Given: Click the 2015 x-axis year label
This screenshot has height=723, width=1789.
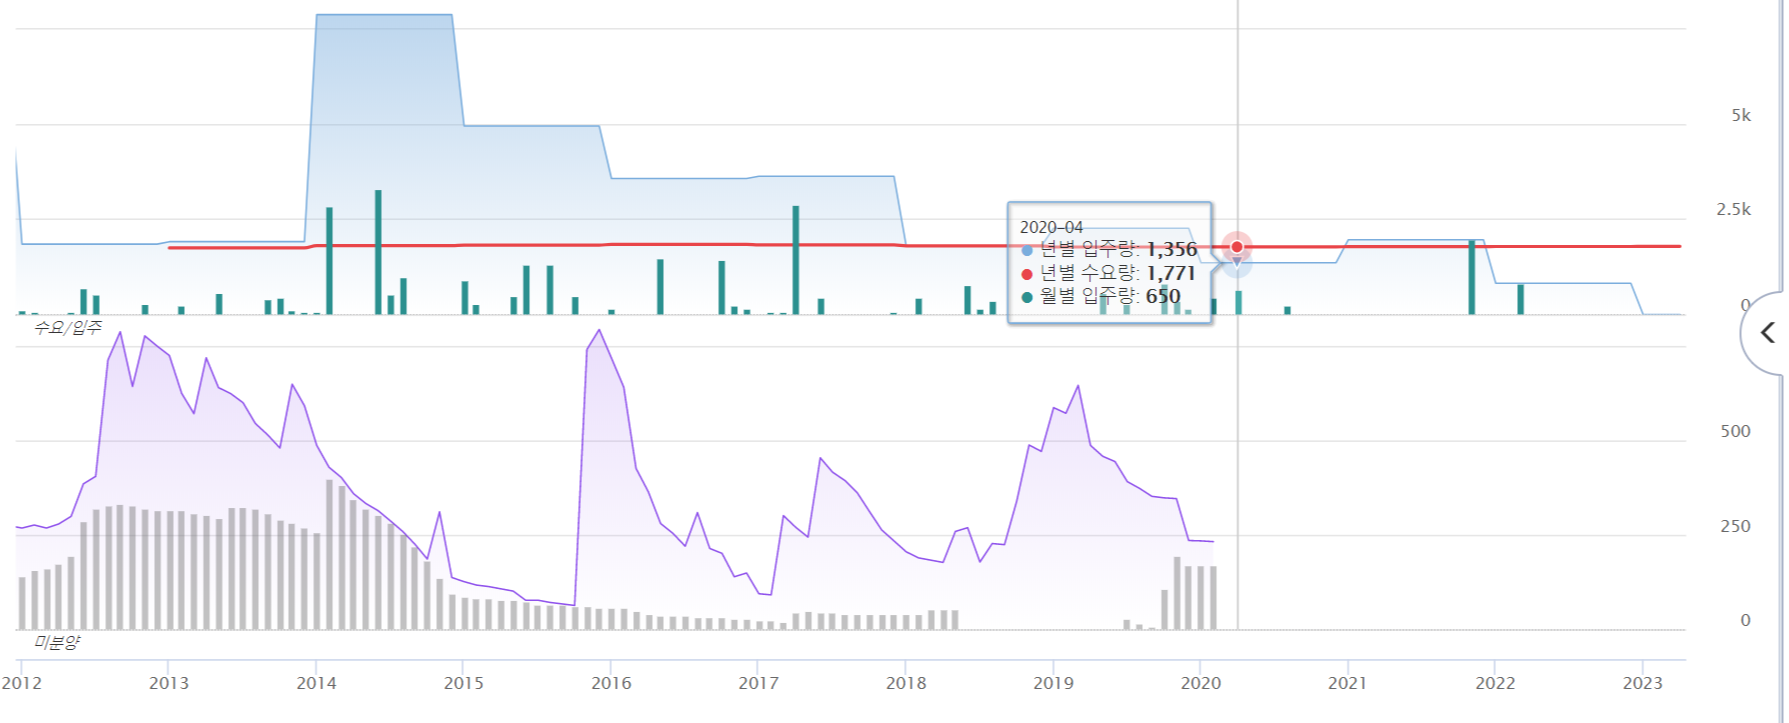Looking at the screenshot, I should [x=463, y=683].
